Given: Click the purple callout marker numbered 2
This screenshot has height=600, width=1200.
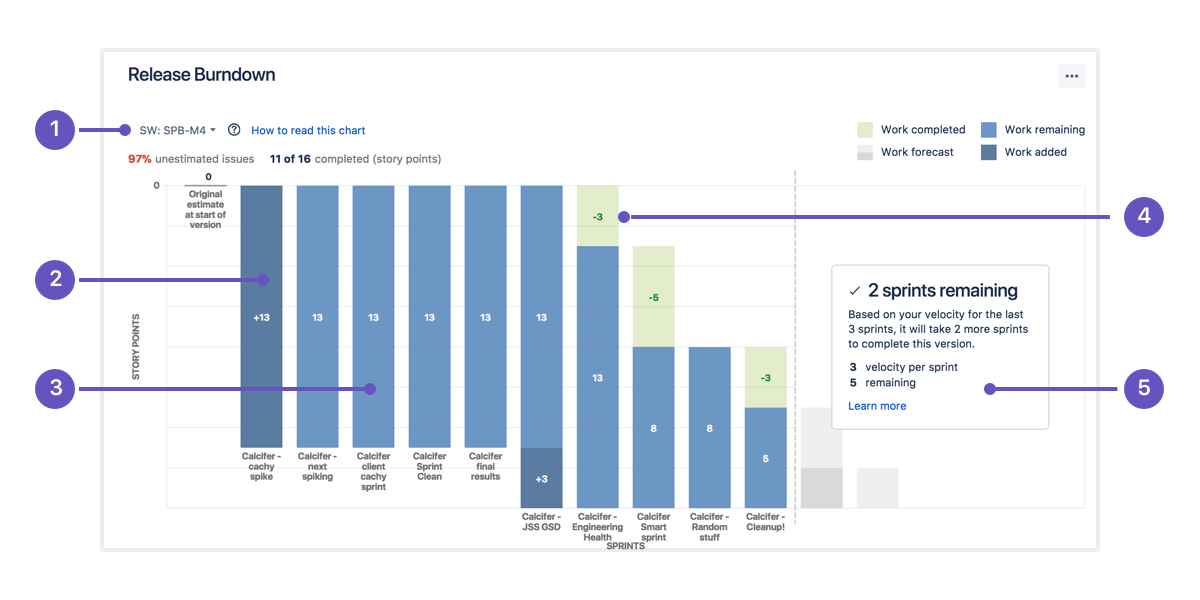Looking at the screenshot, I should click(54, 280).
